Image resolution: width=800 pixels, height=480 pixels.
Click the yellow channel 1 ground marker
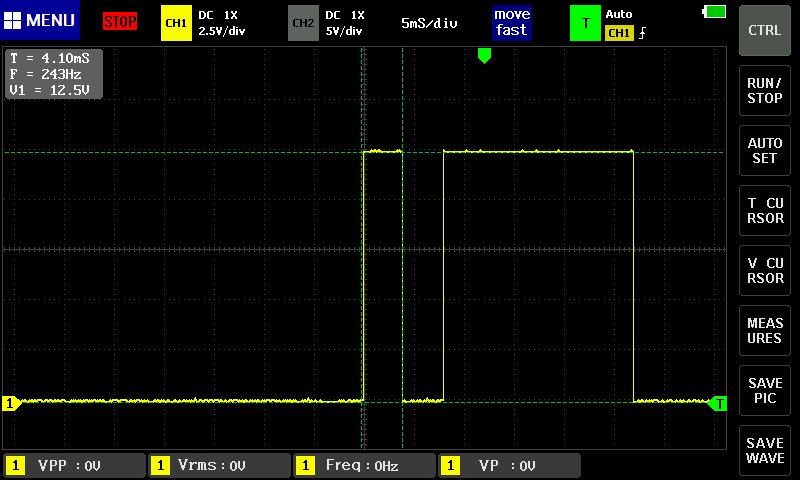point(11,403)
